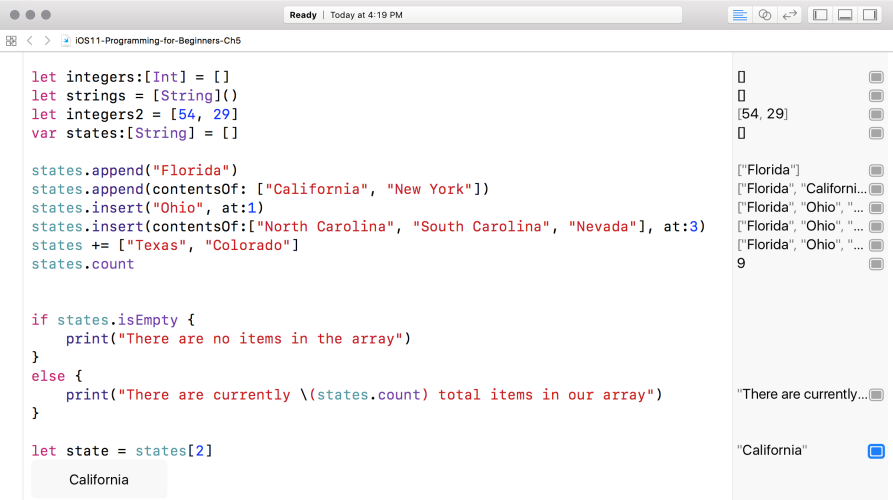Viewport: 893px width, 500px height.
Task: Click the sidebar result value 9
Action: 741,264
